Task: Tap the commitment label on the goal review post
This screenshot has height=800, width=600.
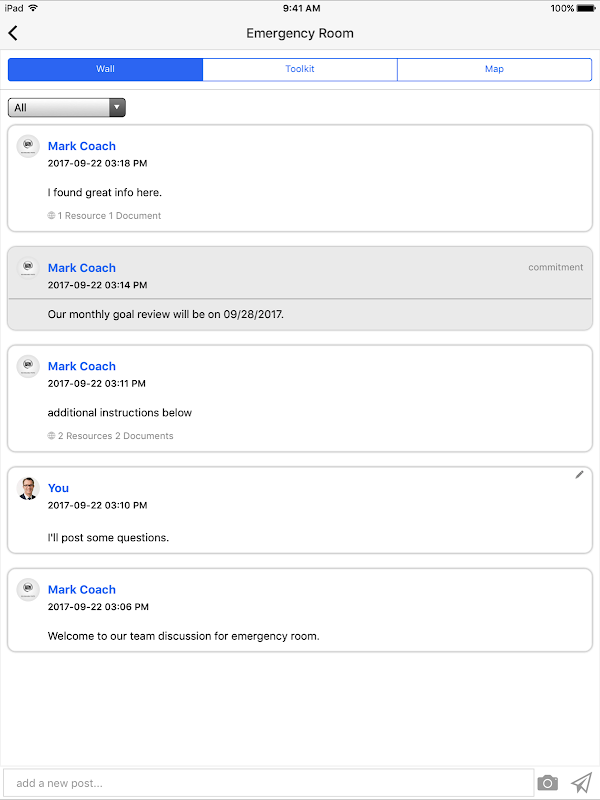Action: (555, 268)
